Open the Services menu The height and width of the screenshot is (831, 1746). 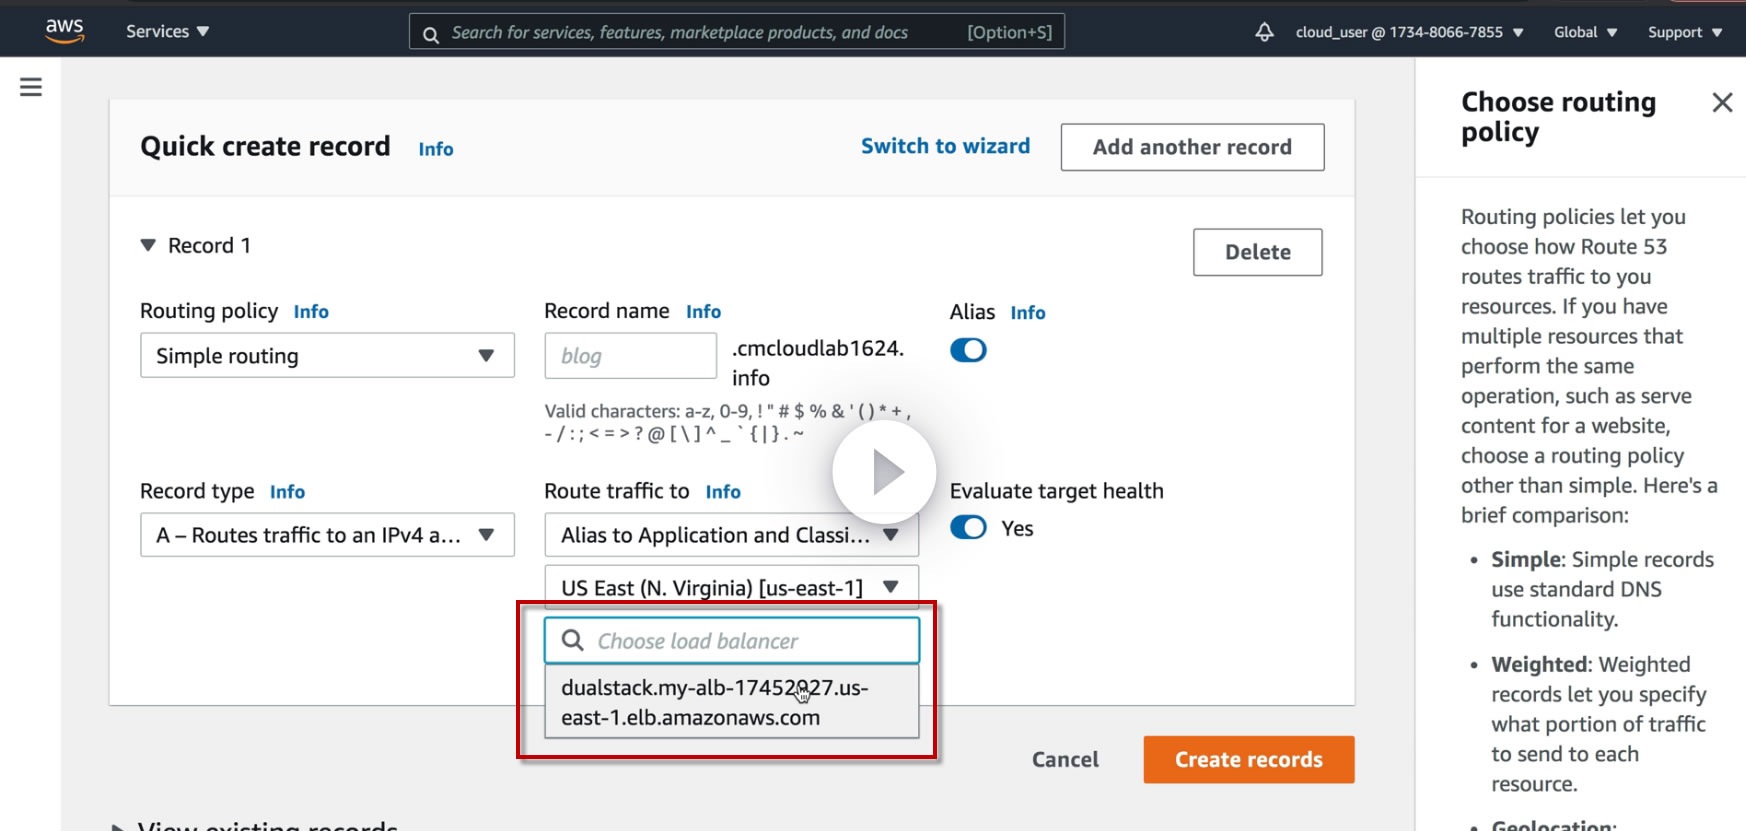[x=167, y=32]
